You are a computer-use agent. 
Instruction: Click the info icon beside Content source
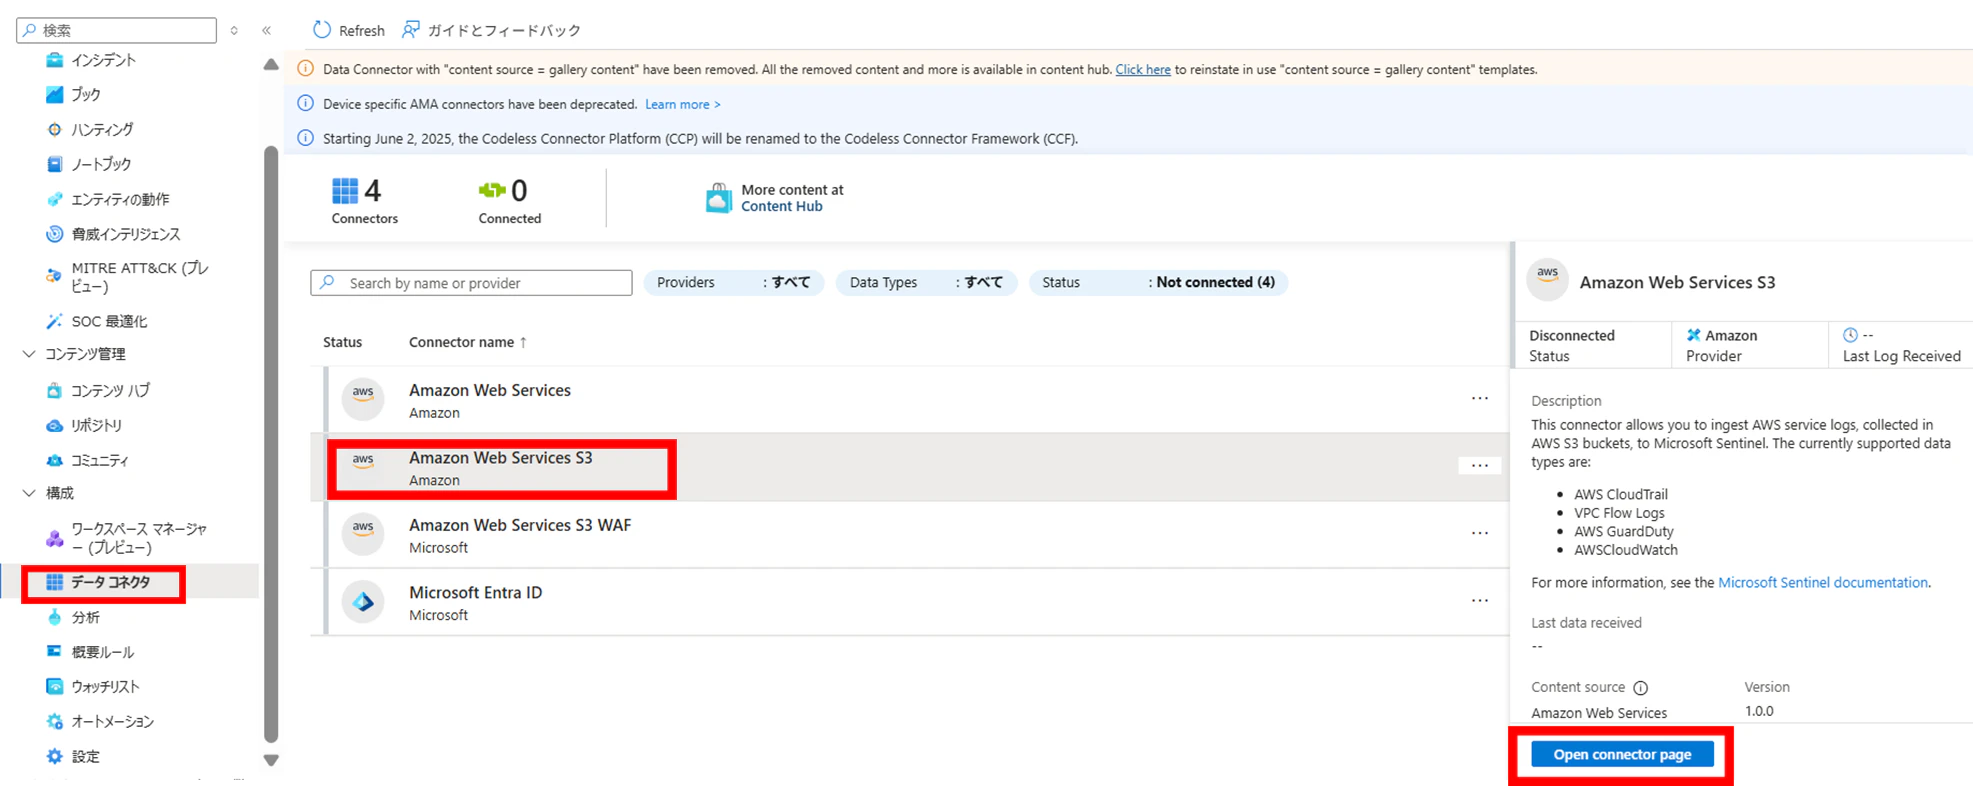pyautogui.click(x=1640, y=688)
